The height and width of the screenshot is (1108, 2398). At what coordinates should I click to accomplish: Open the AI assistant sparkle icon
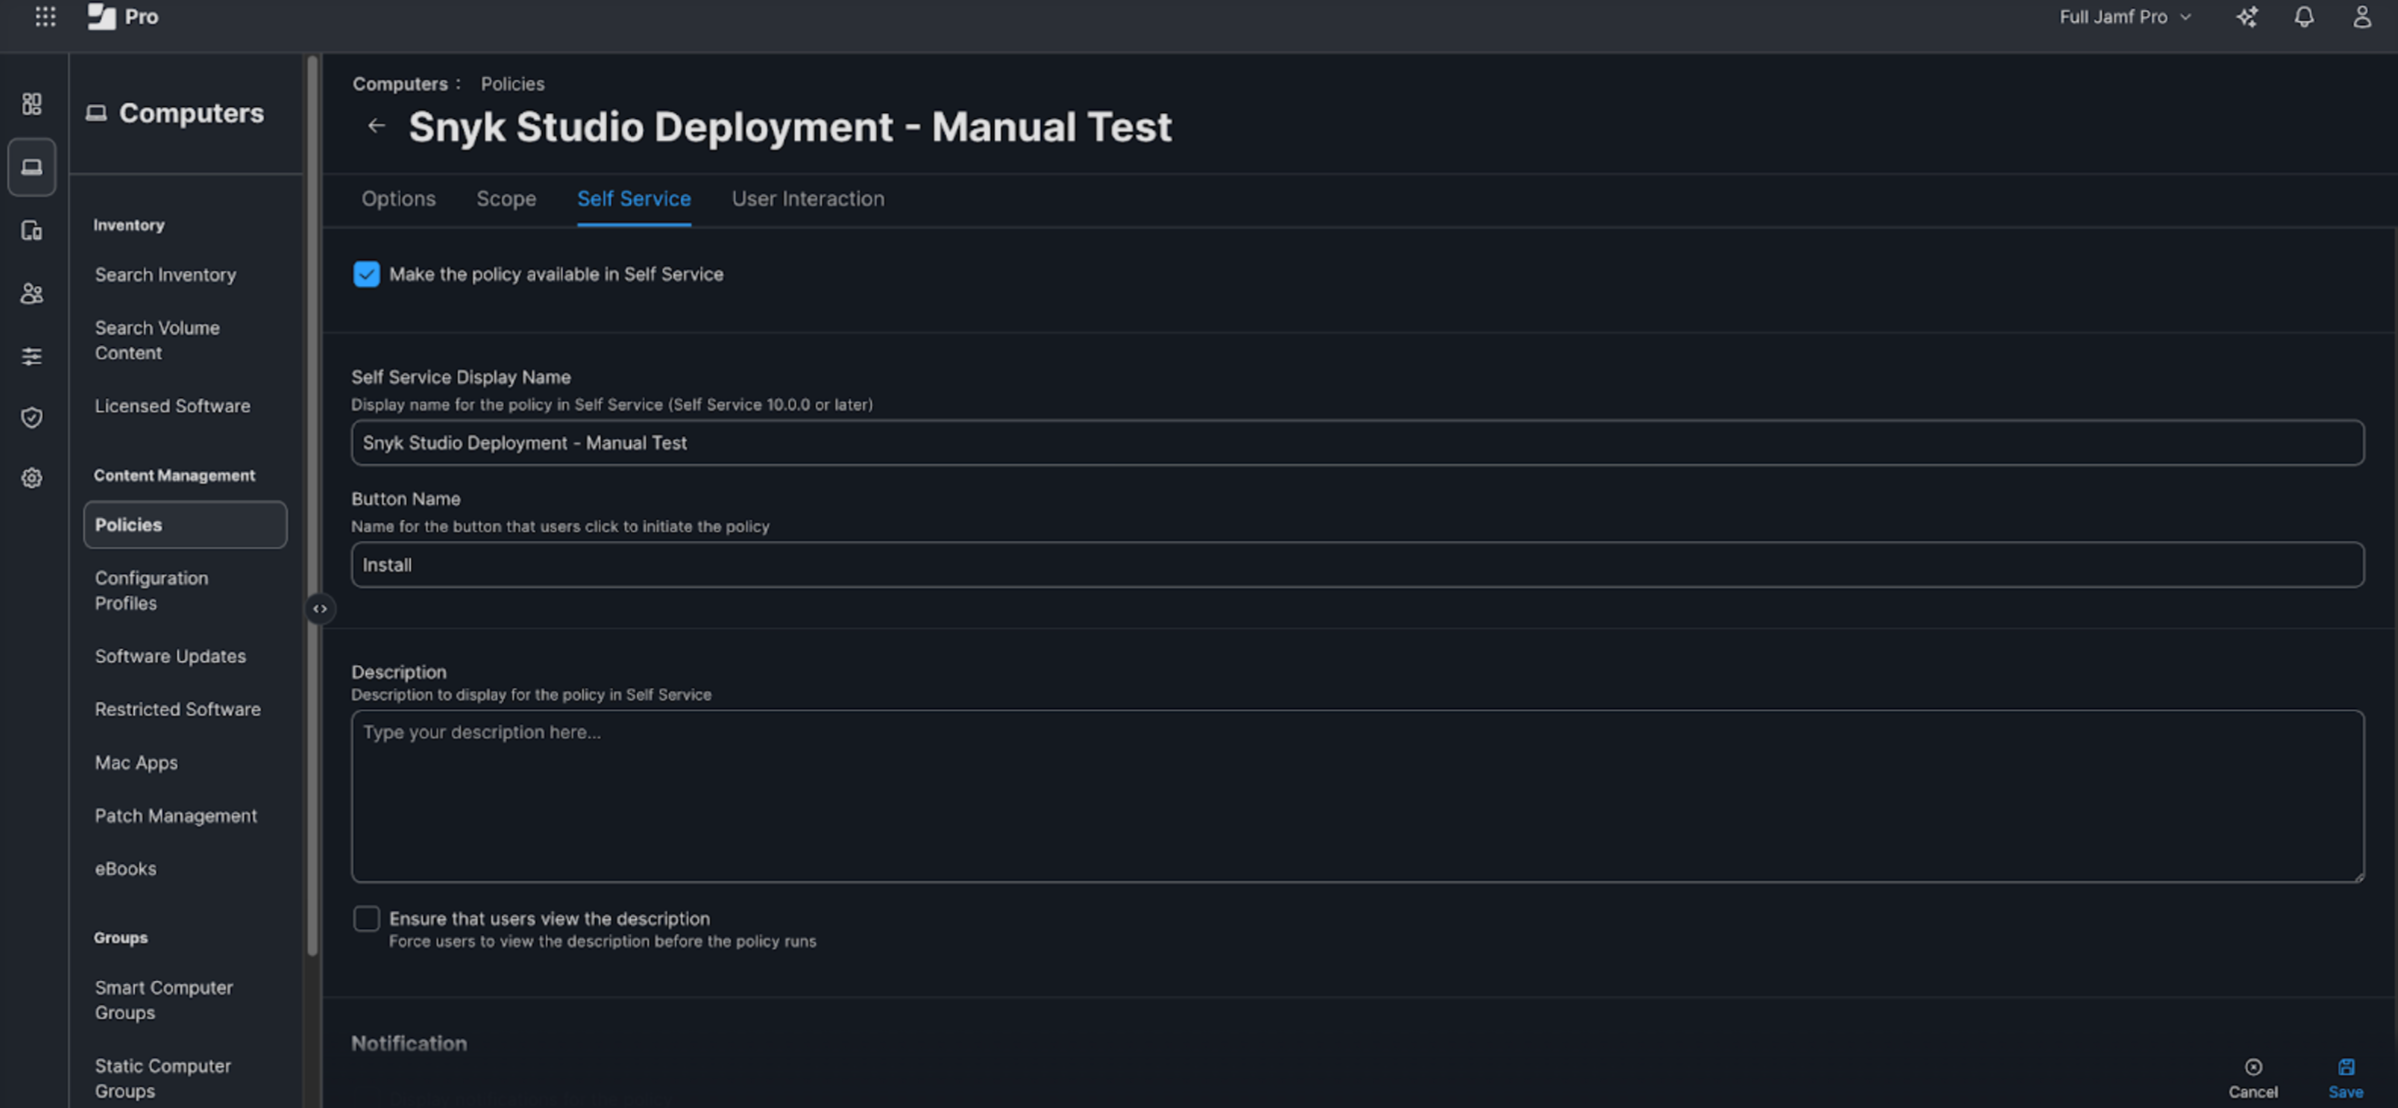(2247, 17)
